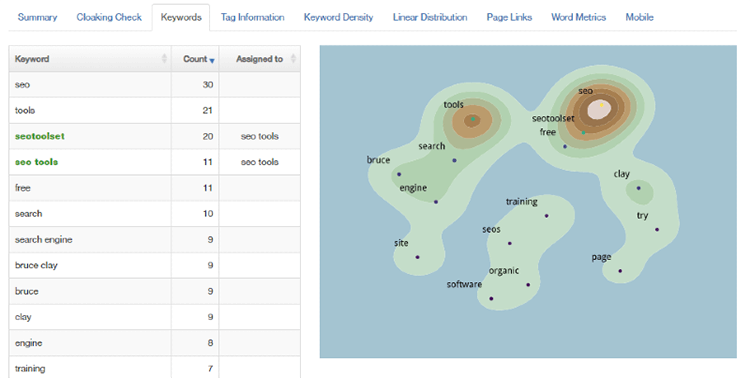
Task: Click count value 21 for tools
Action: point(208,111)
